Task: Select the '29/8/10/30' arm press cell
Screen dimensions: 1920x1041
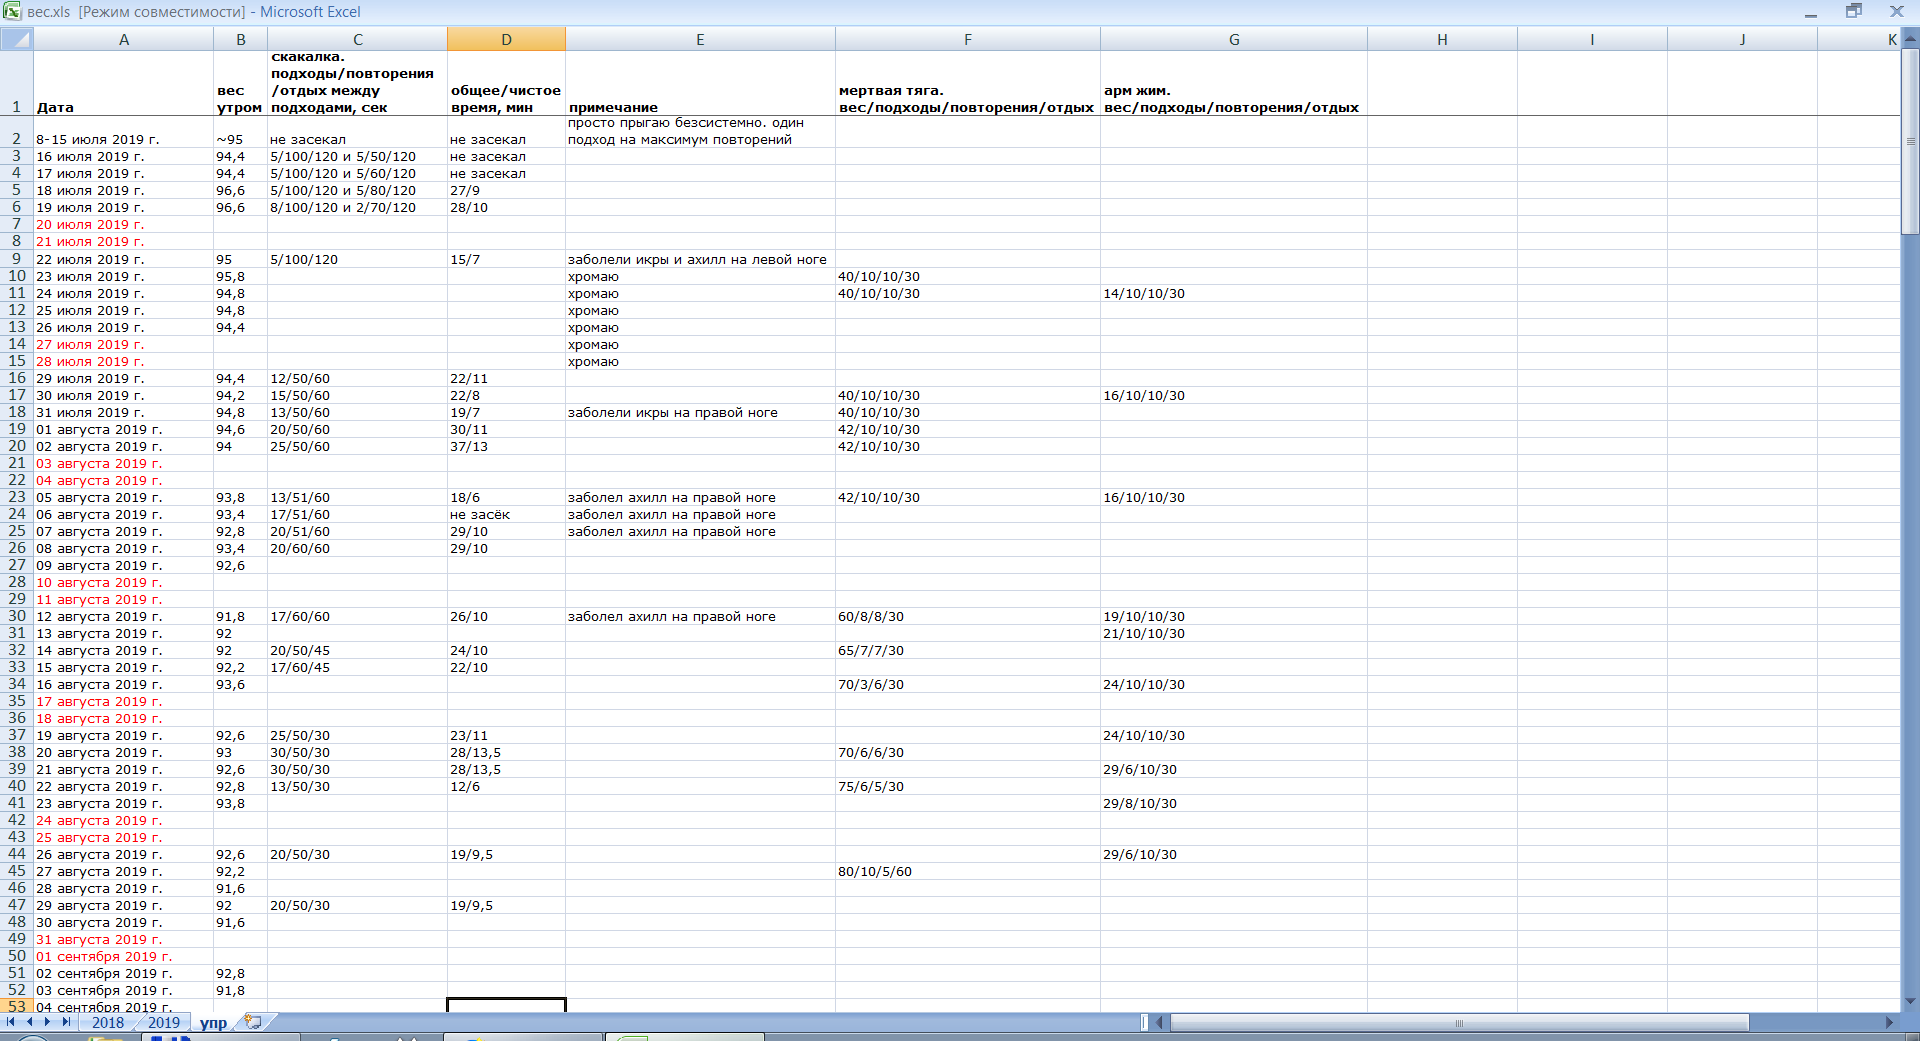Action: (x=1234, y=803)
